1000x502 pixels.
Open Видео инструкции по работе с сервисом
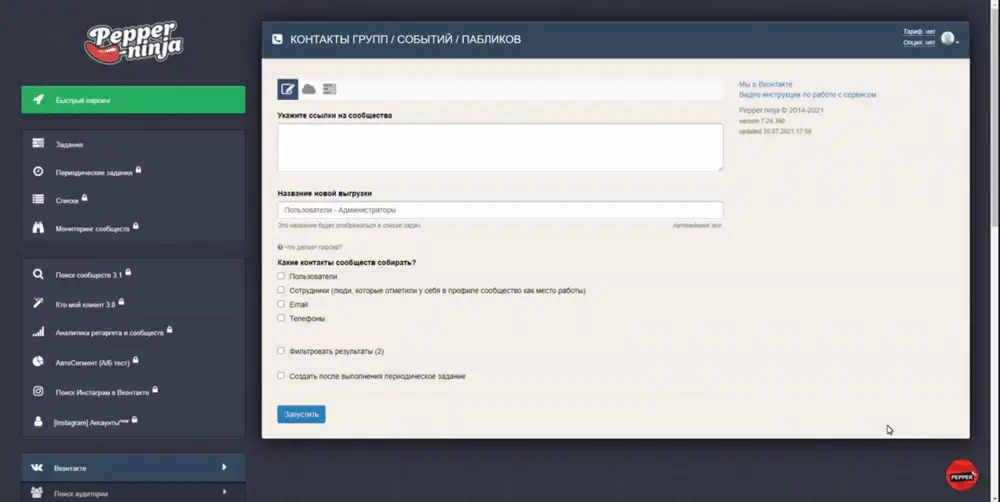coord(807,94)
